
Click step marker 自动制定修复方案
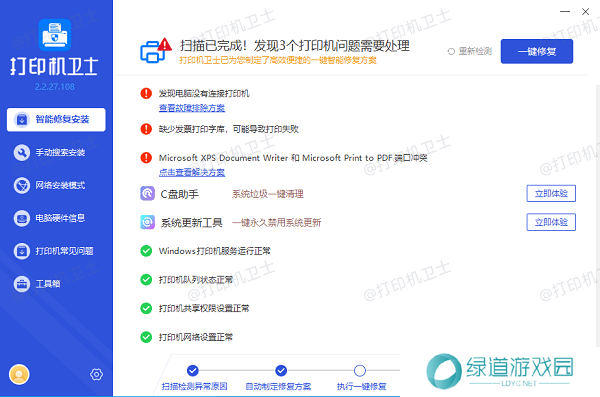pos(281,371)
